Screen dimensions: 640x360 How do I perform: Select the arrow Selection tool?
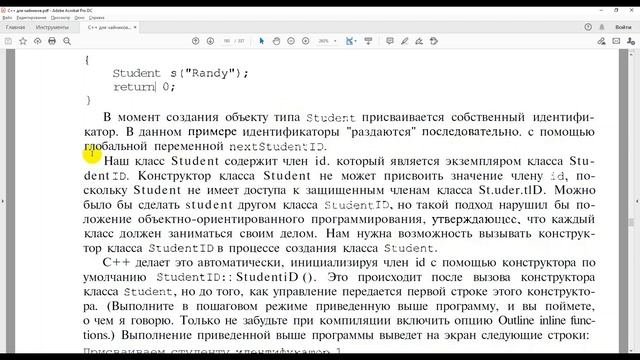(262, 41)
